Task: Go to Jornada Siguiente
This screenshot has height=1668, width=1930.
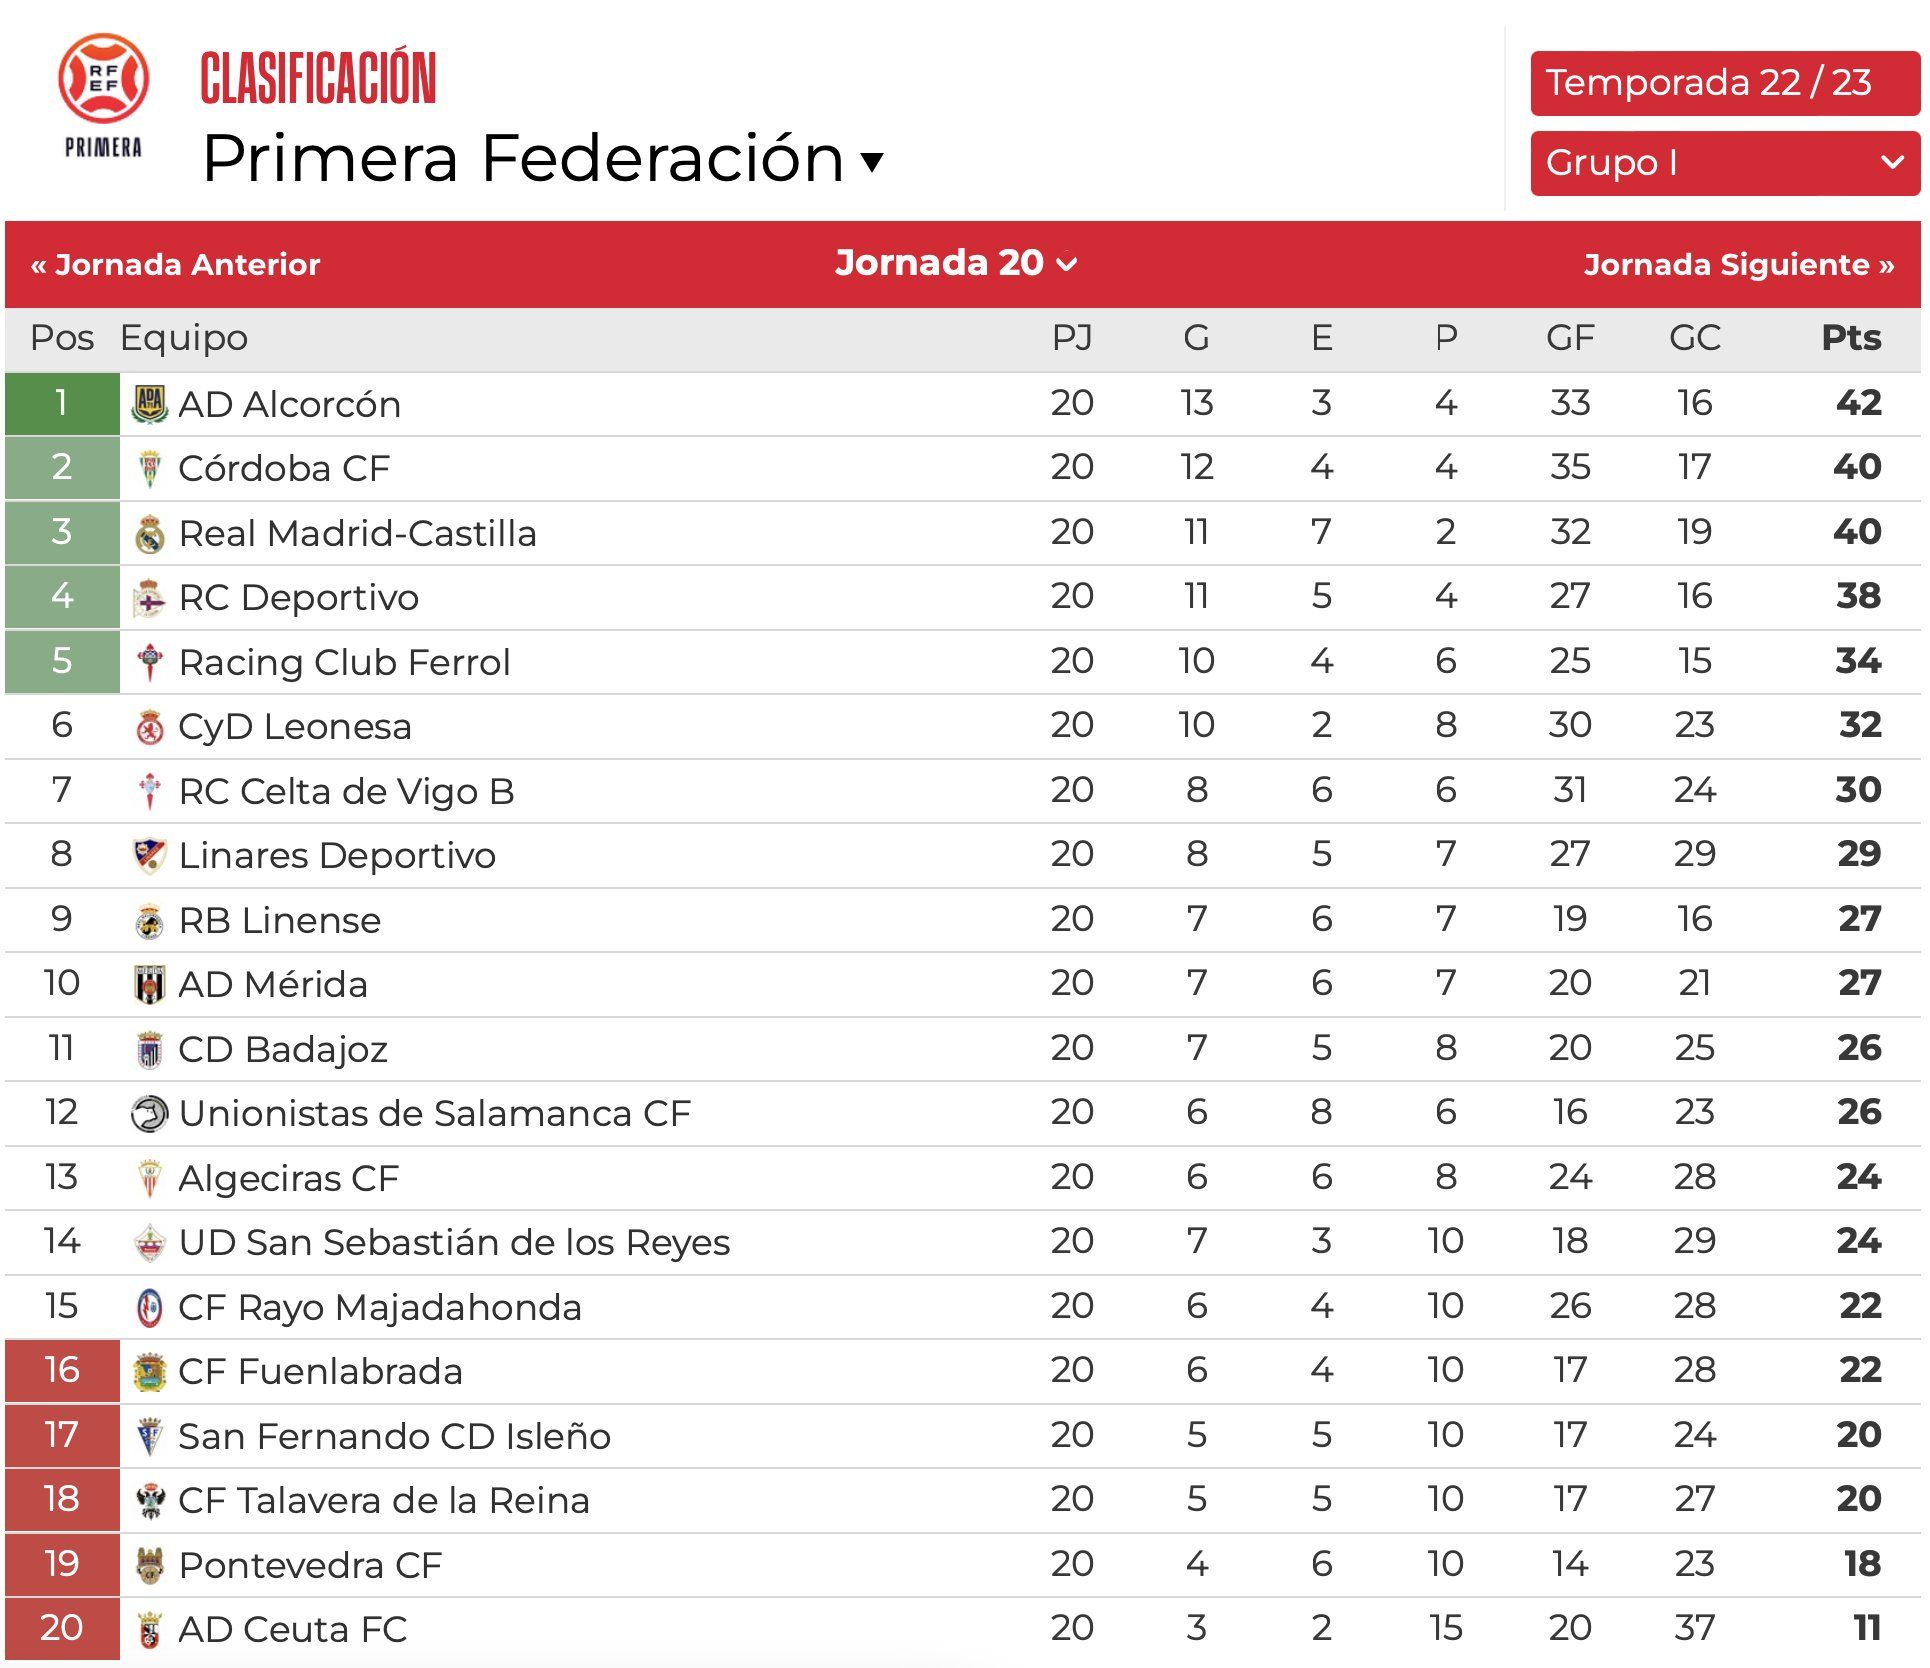Action: [1738, 264]
